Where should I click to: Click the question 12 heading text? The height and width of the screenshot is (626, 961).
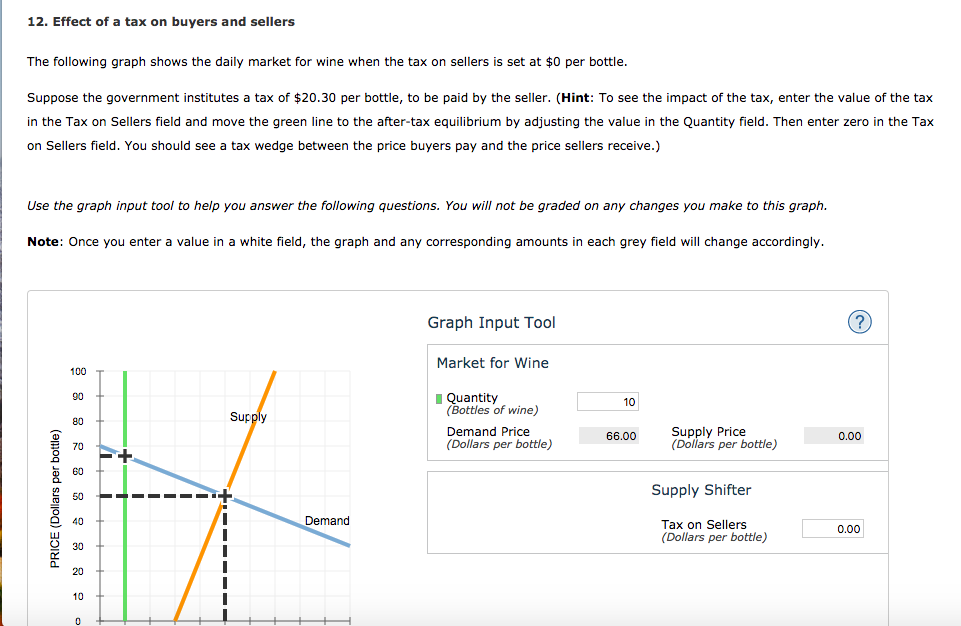pos(161,21)
